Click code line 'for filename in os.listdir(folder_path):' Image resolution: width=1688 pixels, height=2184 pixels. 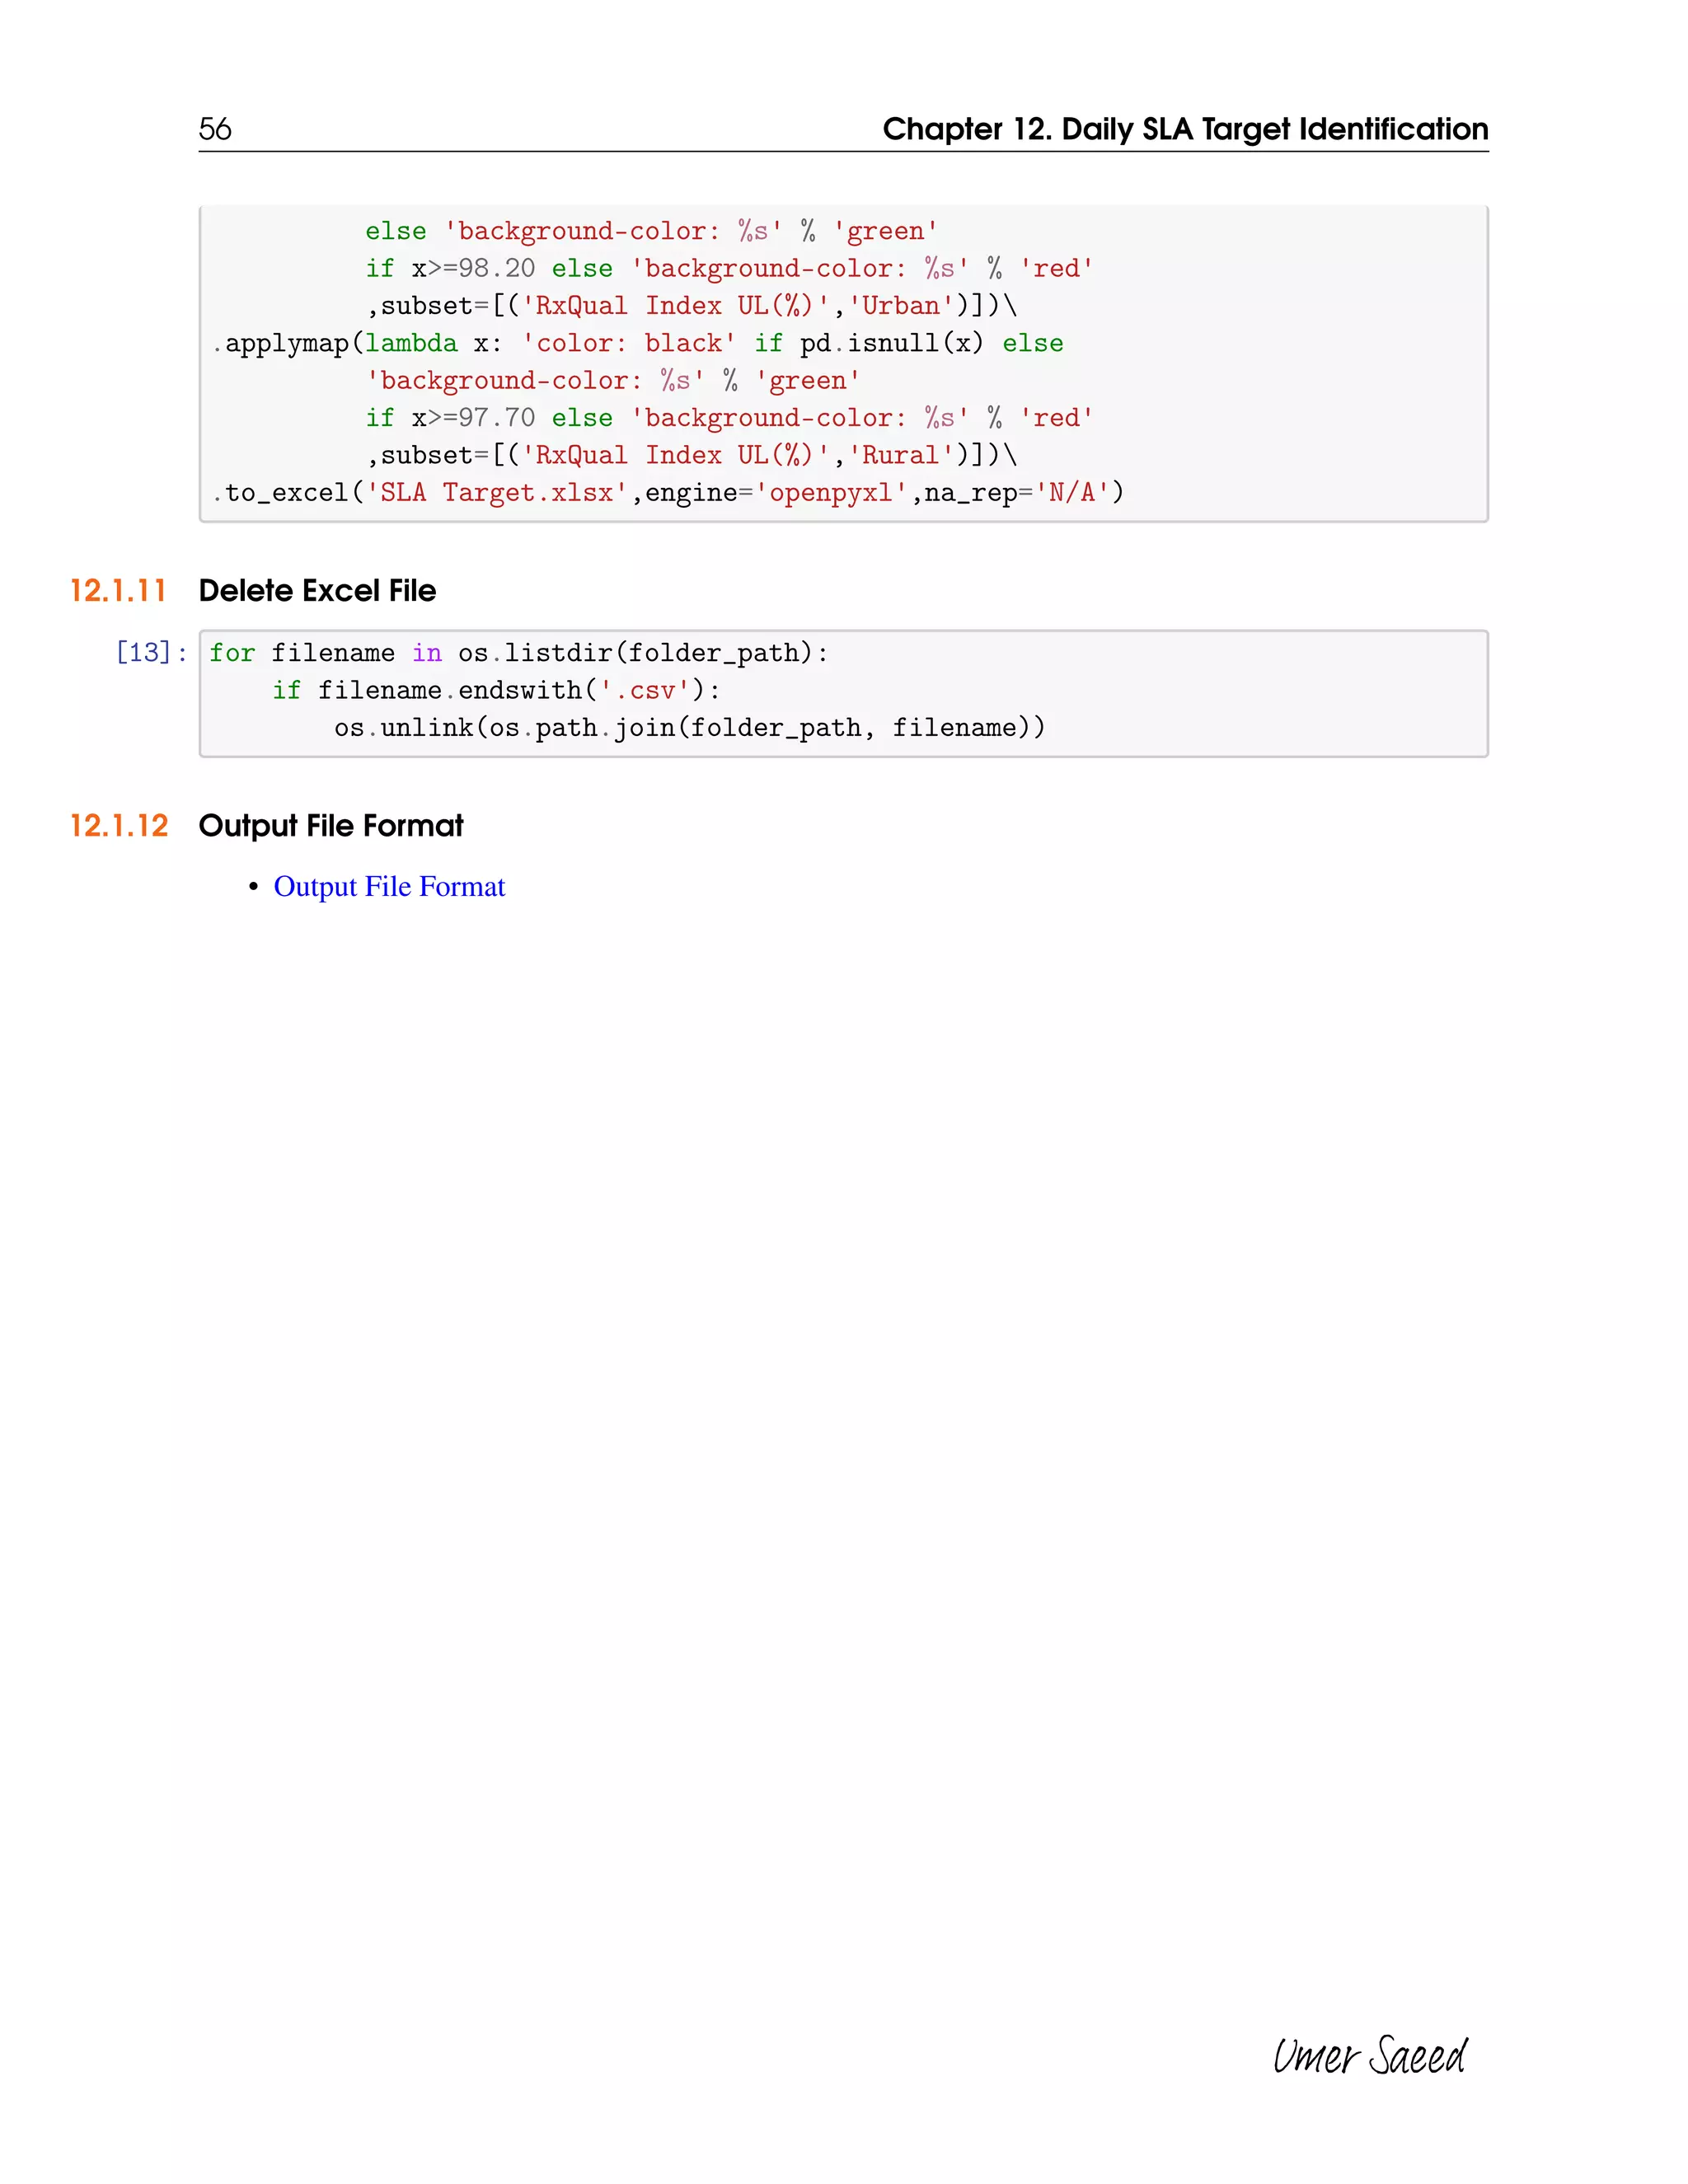tap(519, 653)
